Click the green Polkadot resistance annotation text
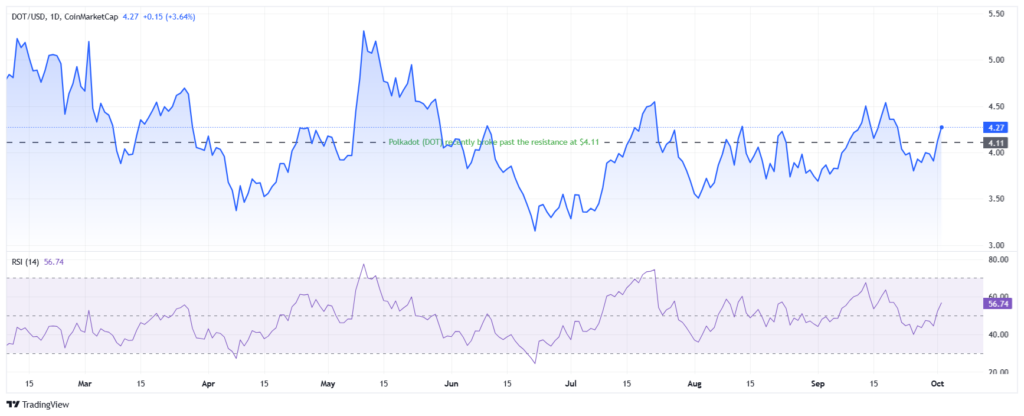The width and height of the screenshot is (1024, 416). pyautogui.click(x=494, y=142)
